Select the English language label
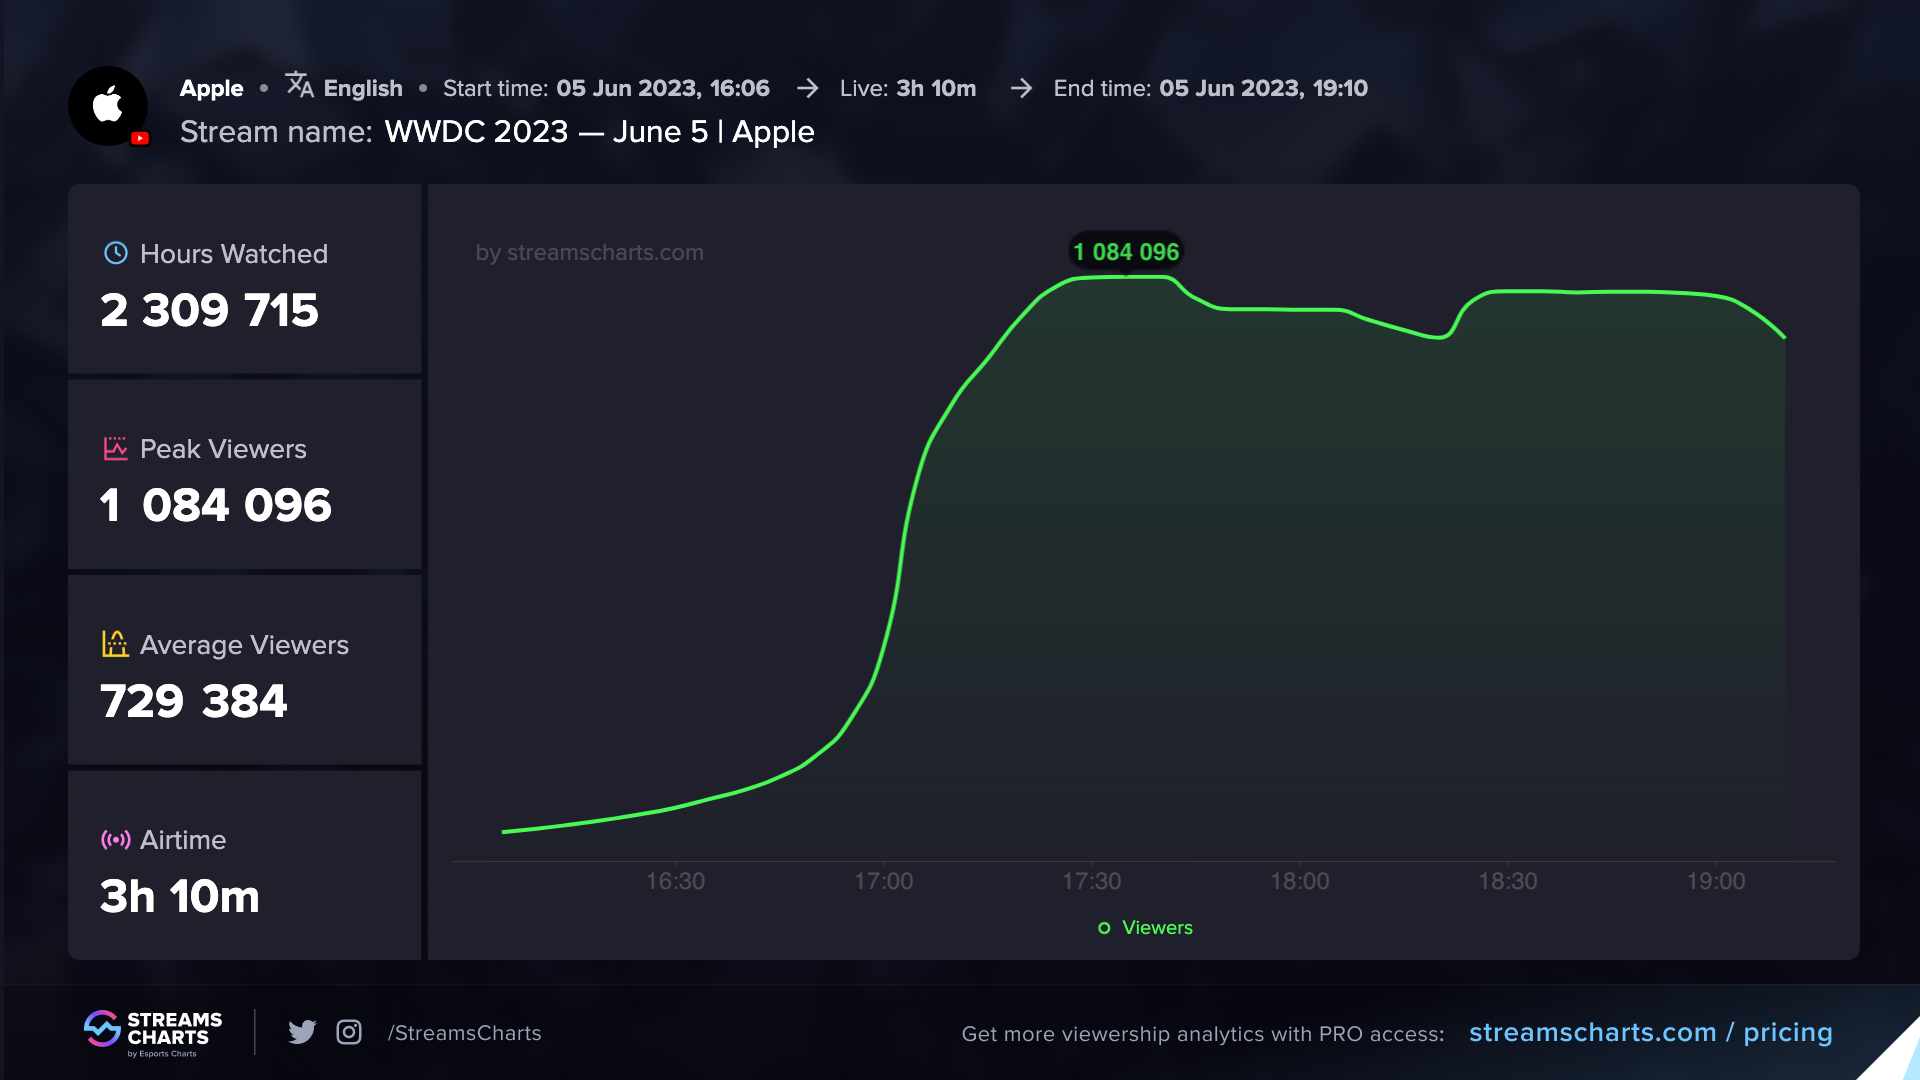 point(362,87)
